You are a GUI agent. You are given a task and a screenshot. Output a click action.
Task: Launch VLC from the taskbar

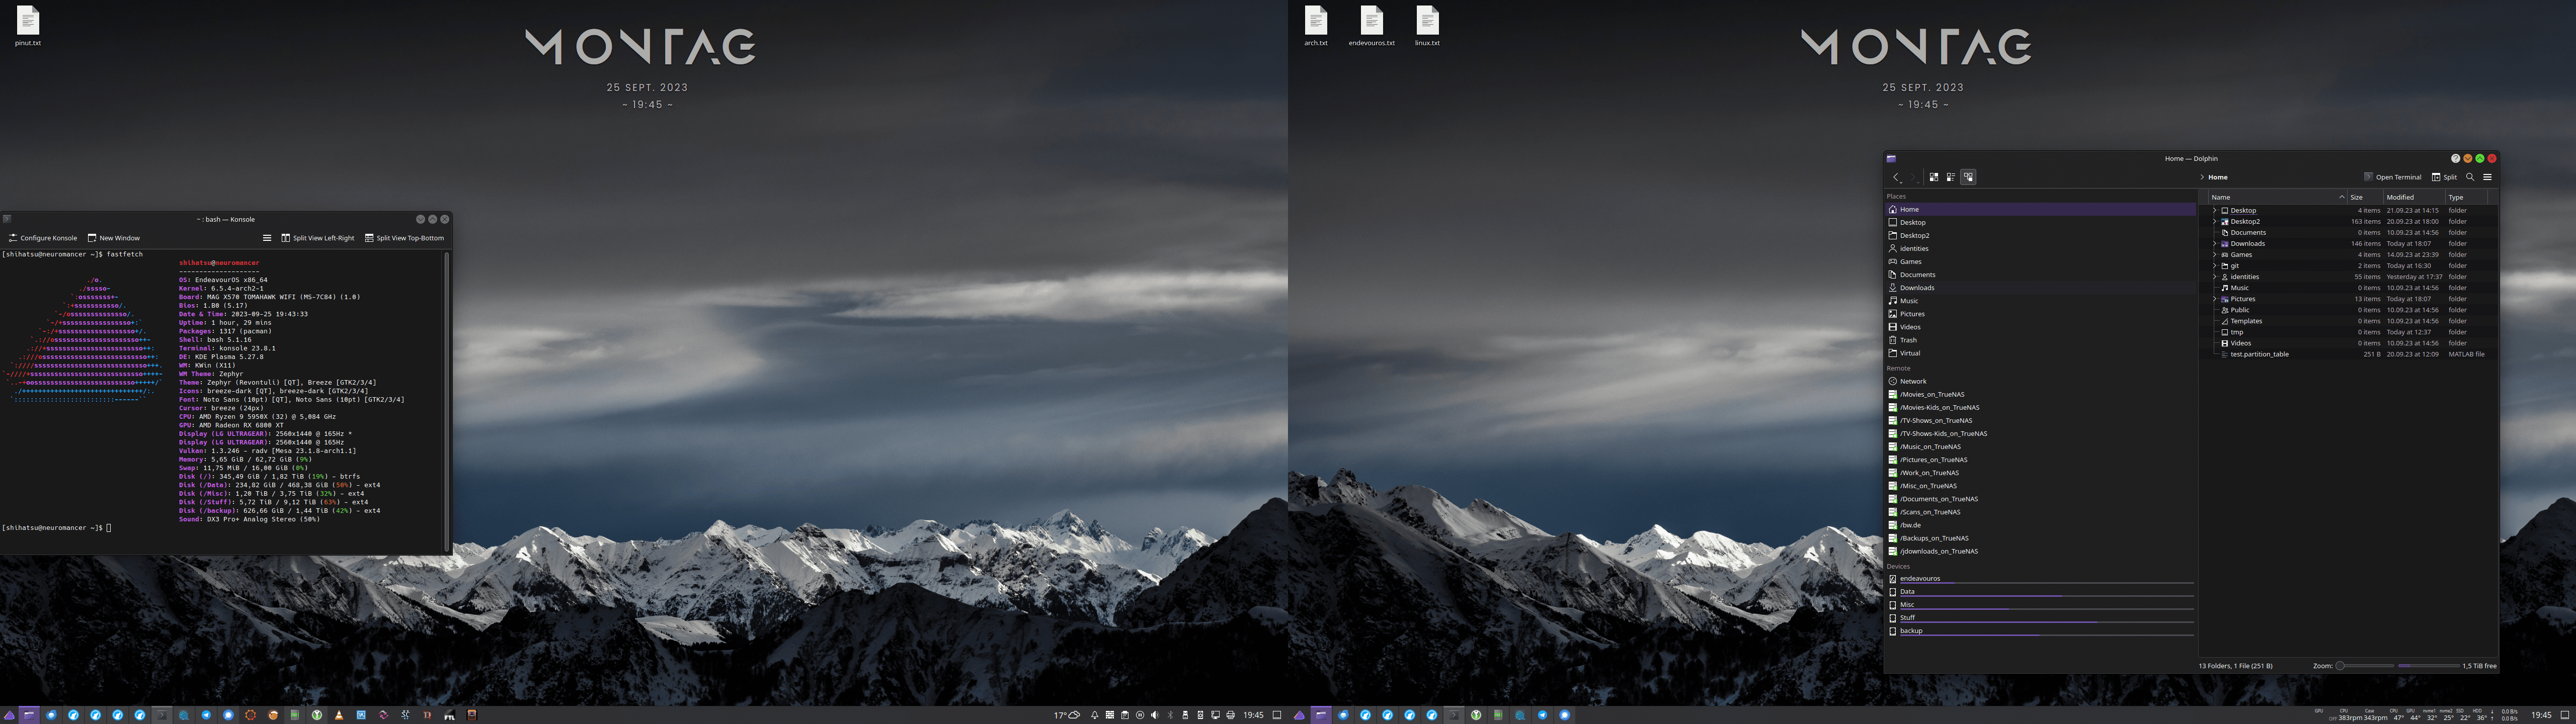point(339,715)
